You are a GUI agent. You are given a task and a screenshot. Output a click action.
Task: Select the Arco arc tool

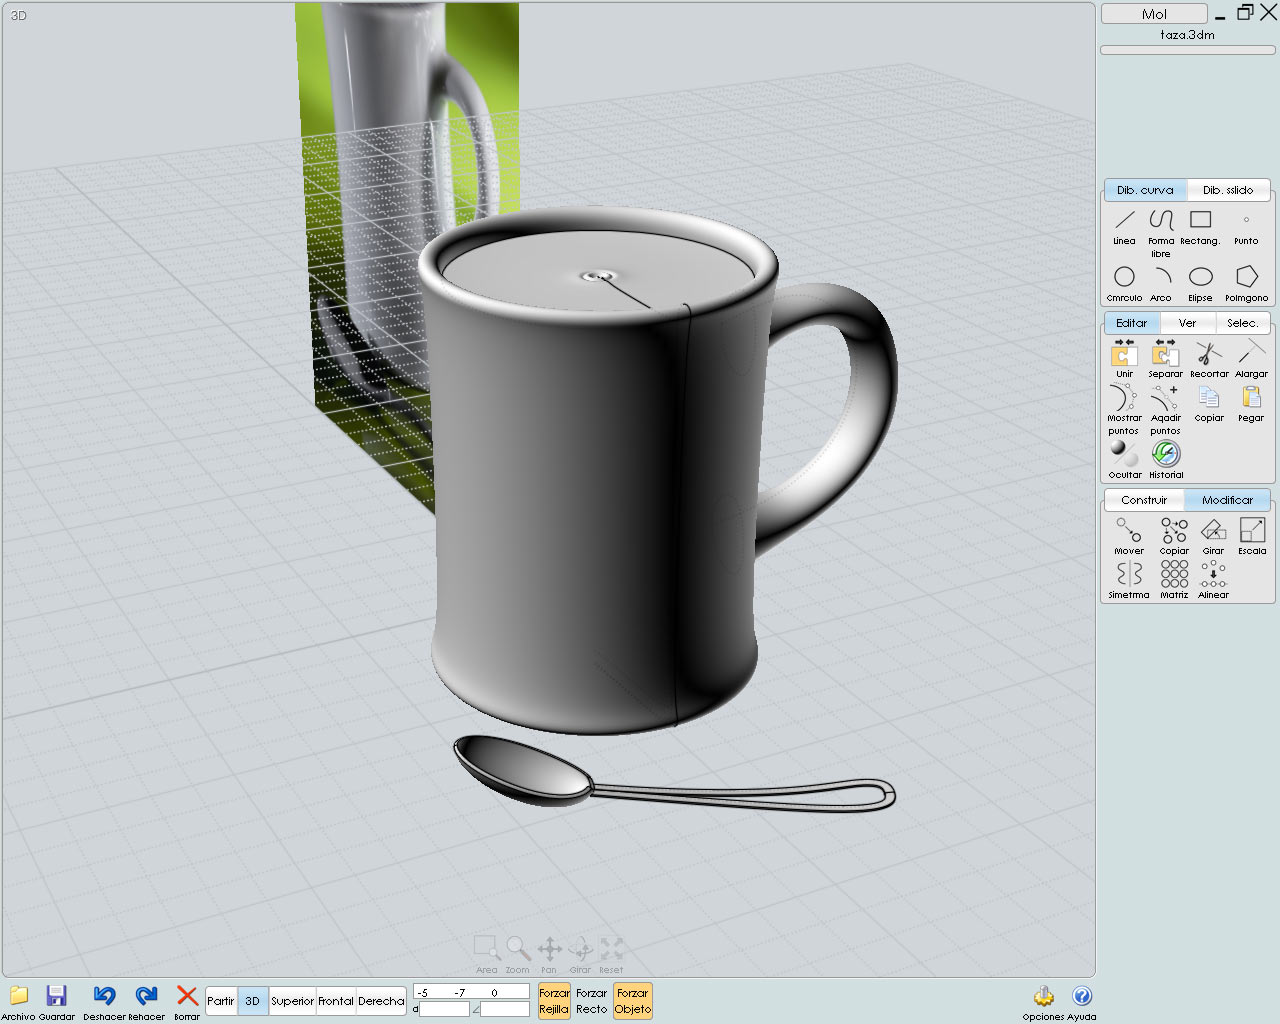point(1161,283)
